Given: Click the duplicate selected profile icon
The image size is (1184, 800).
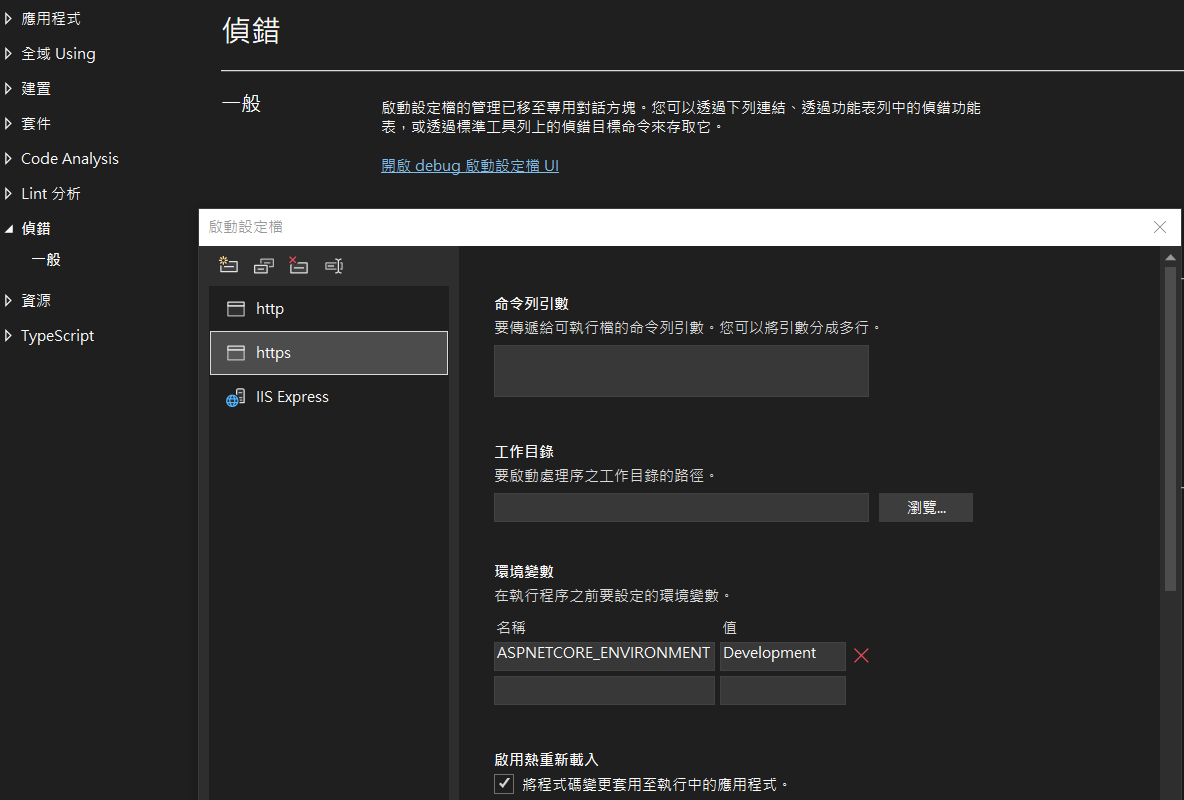Looking at the screenshot, I should 264,266.
